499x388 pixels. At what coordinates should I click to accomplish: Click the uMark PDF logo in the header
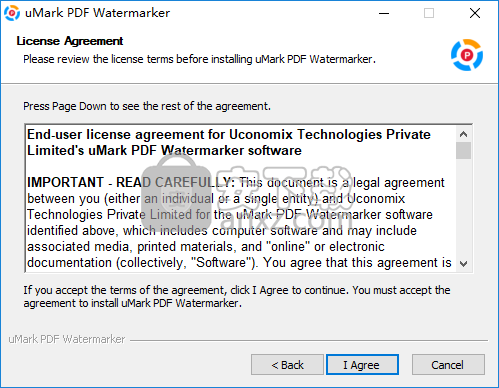tap(467, 55)
